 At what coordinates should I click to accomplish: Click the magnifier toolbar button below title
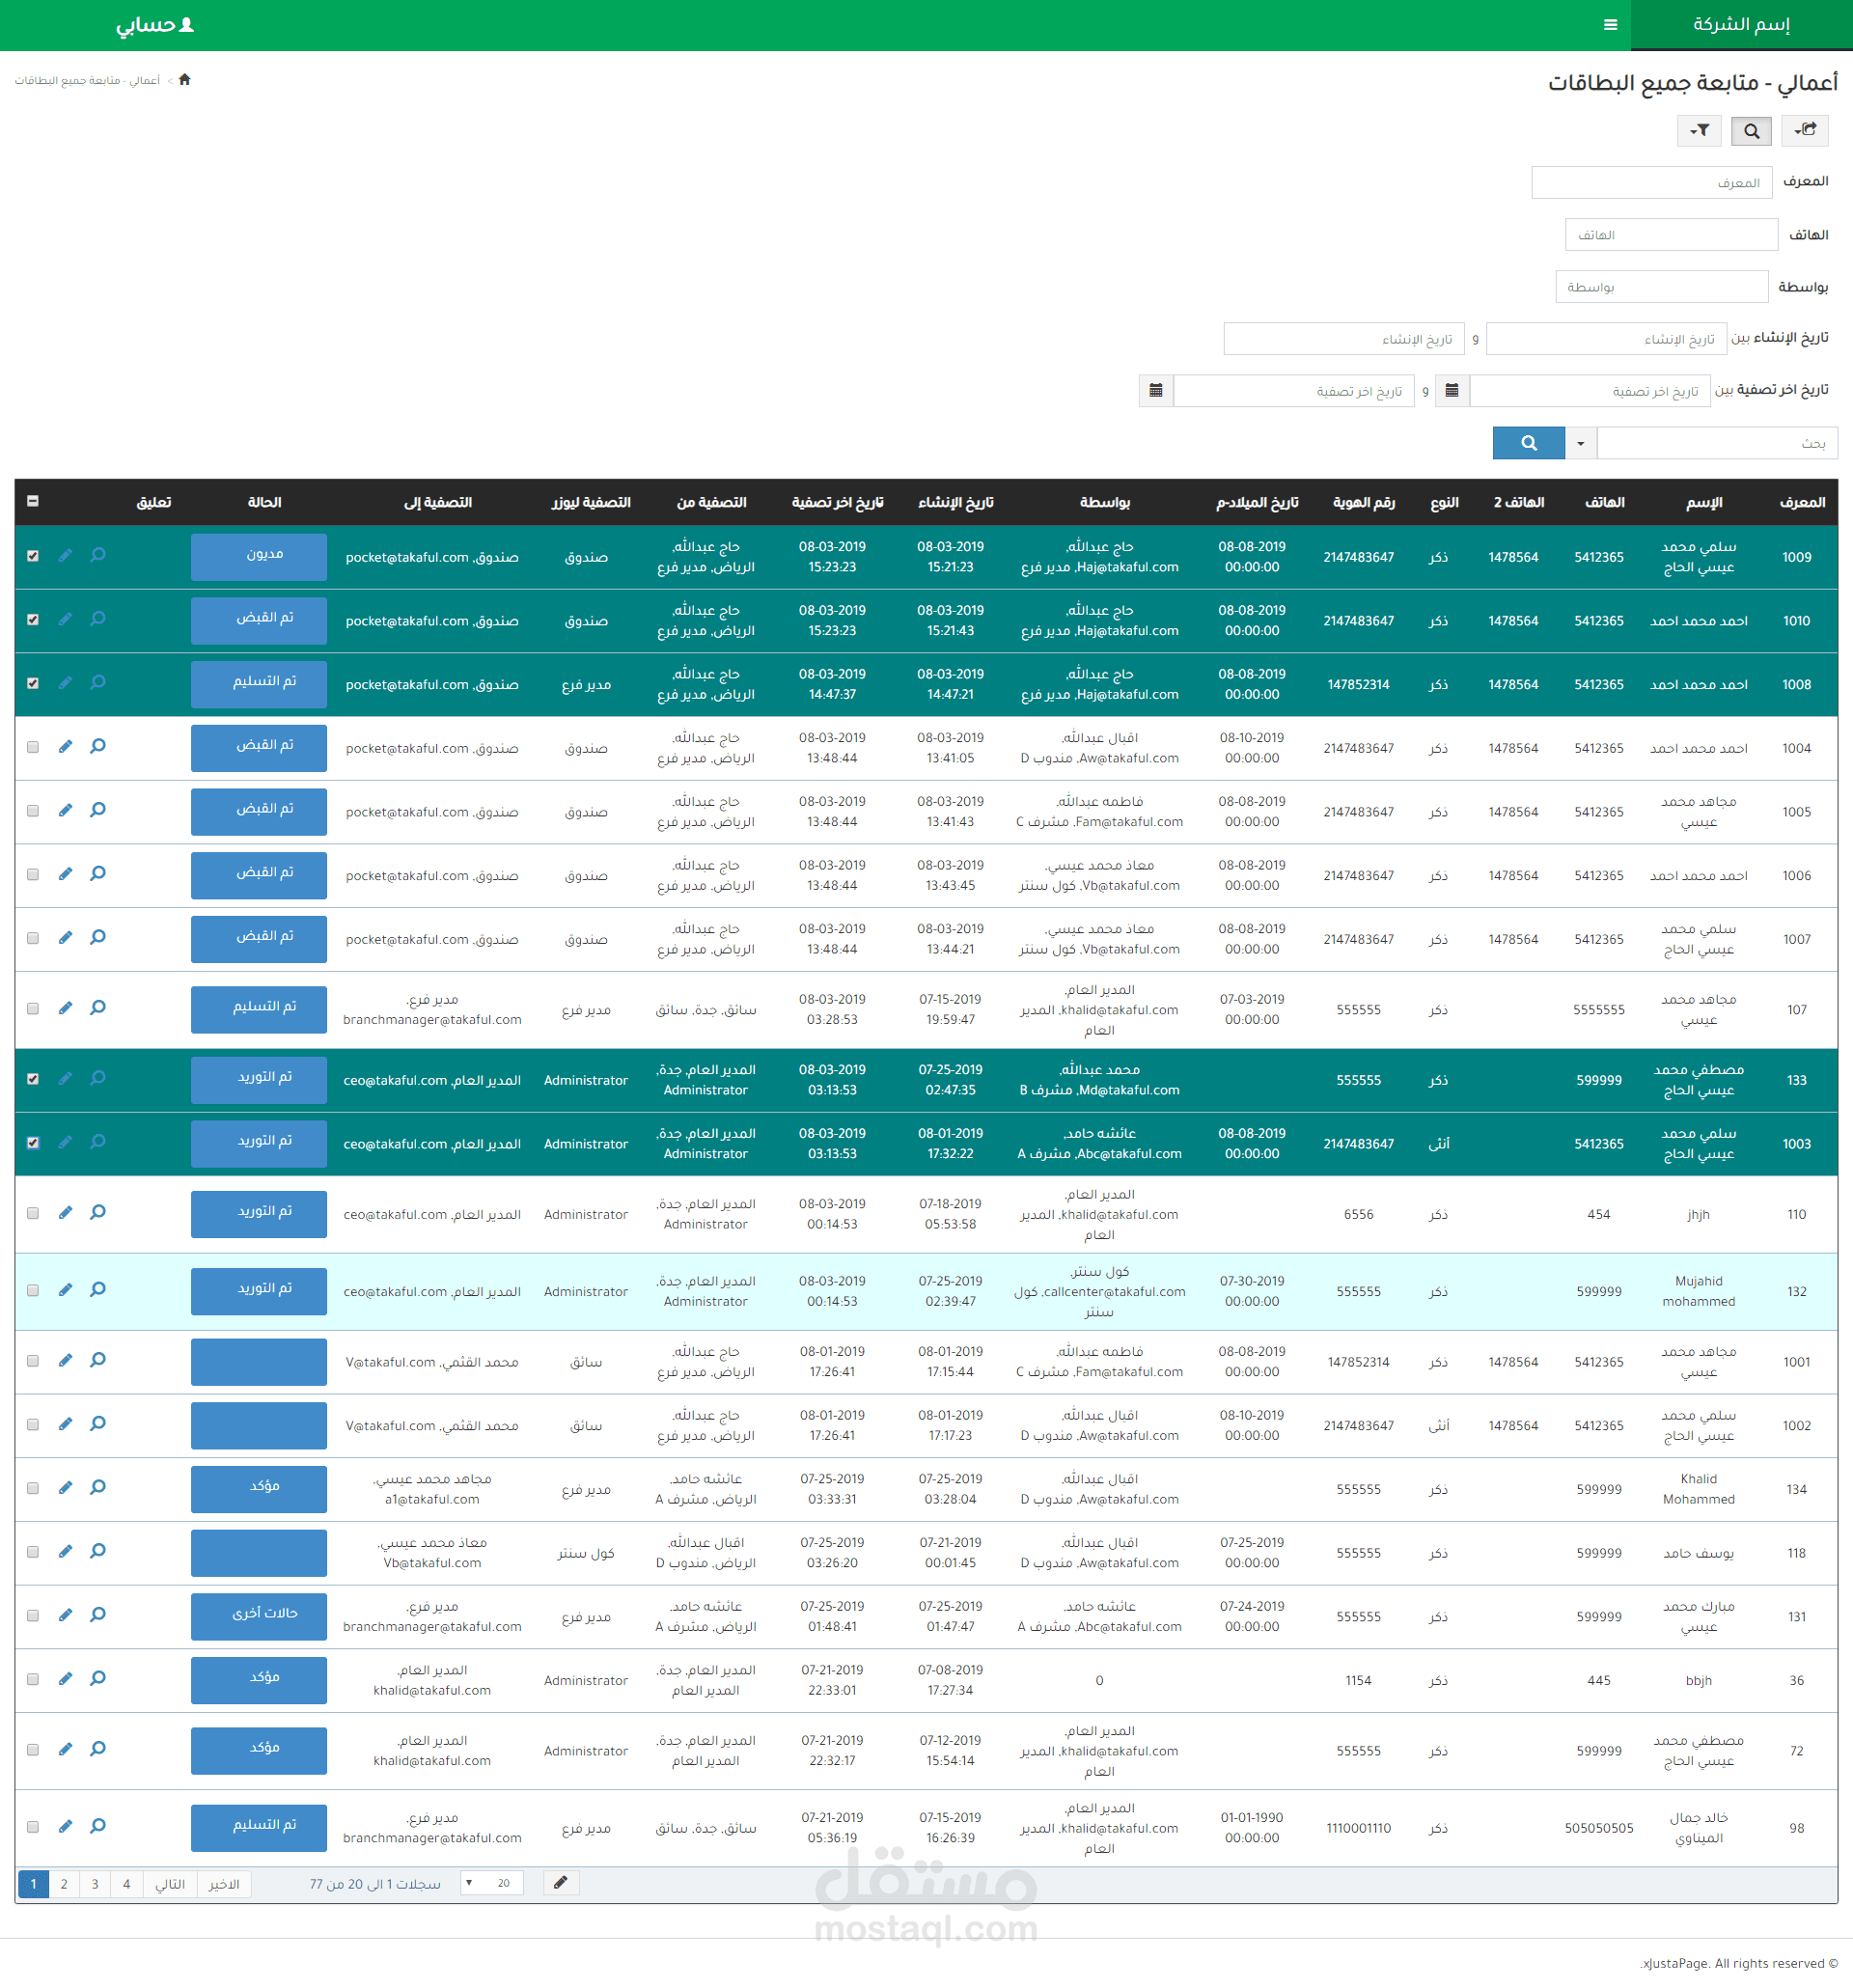1751,130
